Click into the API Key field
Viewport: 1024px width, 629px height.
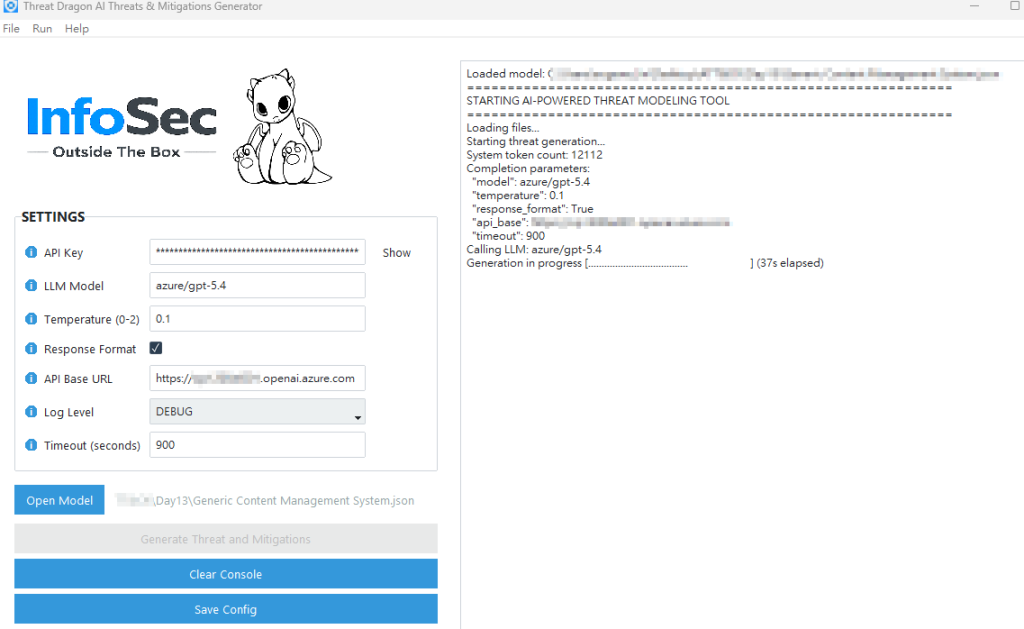257,252
